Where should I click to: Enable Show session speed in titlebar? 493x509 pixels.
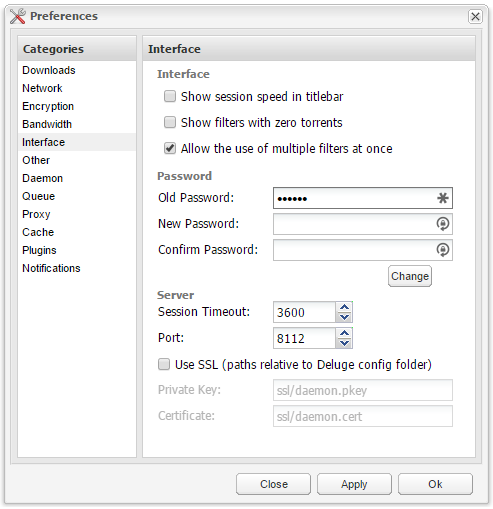pyautogui.click(x=170, y=96)
